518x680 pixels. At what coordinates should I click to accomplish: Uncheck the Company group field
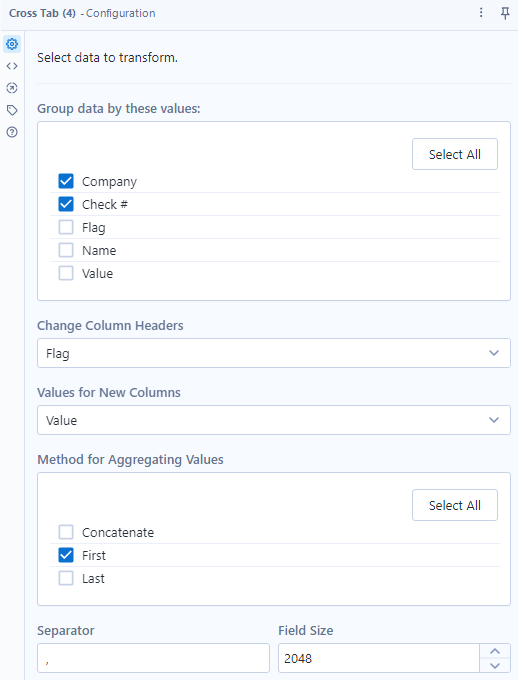(66, 181)
